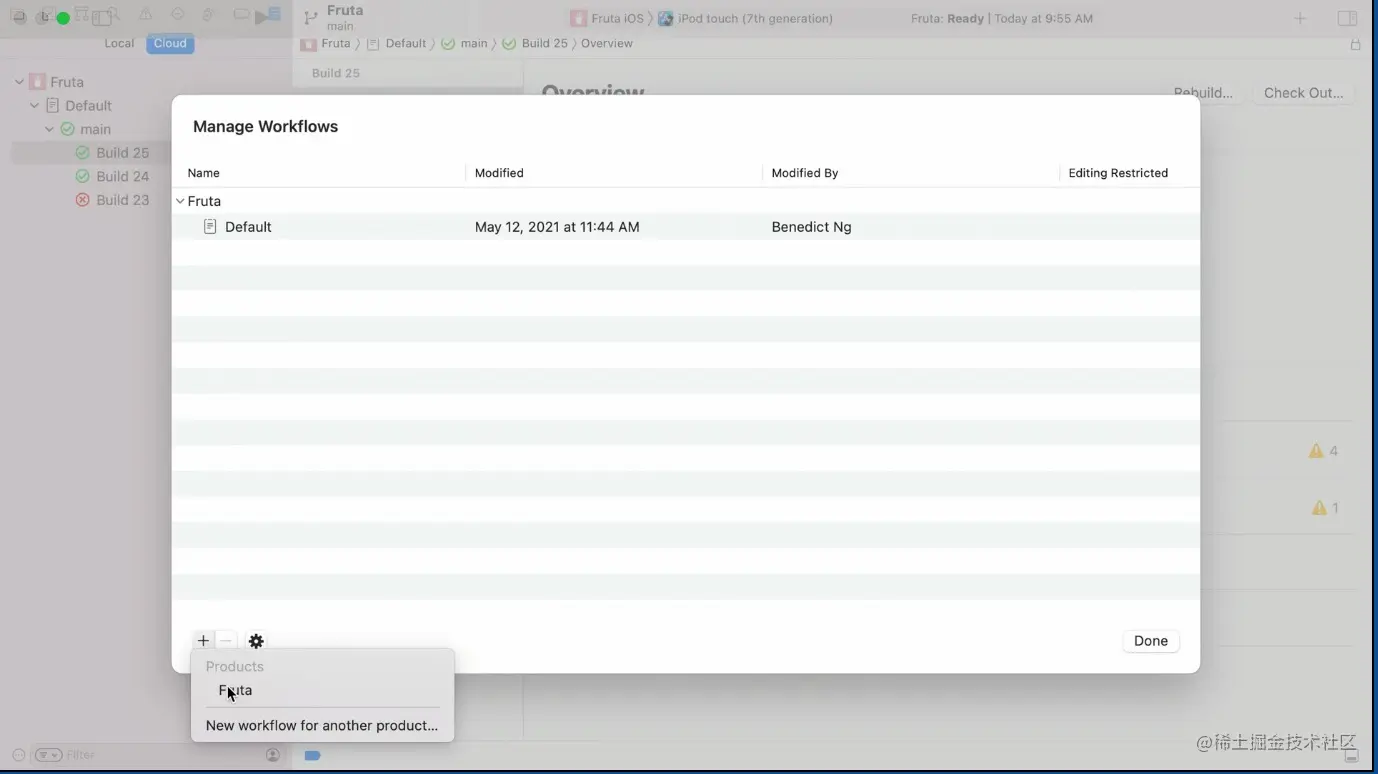Screen dimensions: 1378x774
Task: Click Overview in the breadcrumb bar
Action: tap(606, 43)
